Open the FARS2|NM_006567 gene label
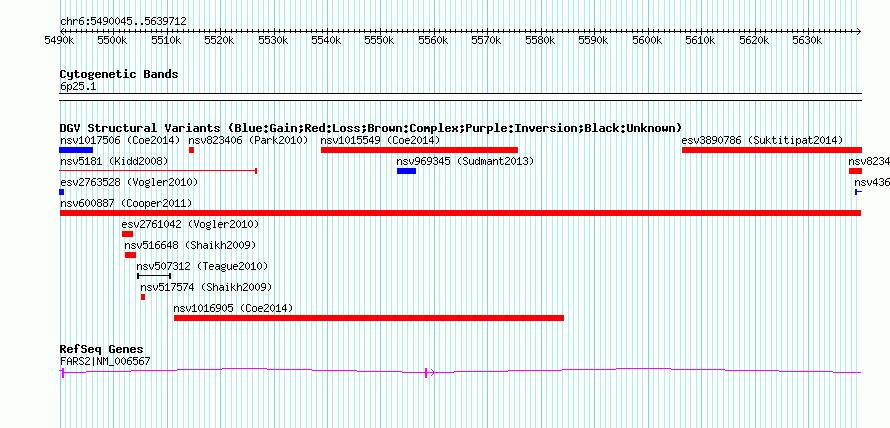 coord(105,361)
